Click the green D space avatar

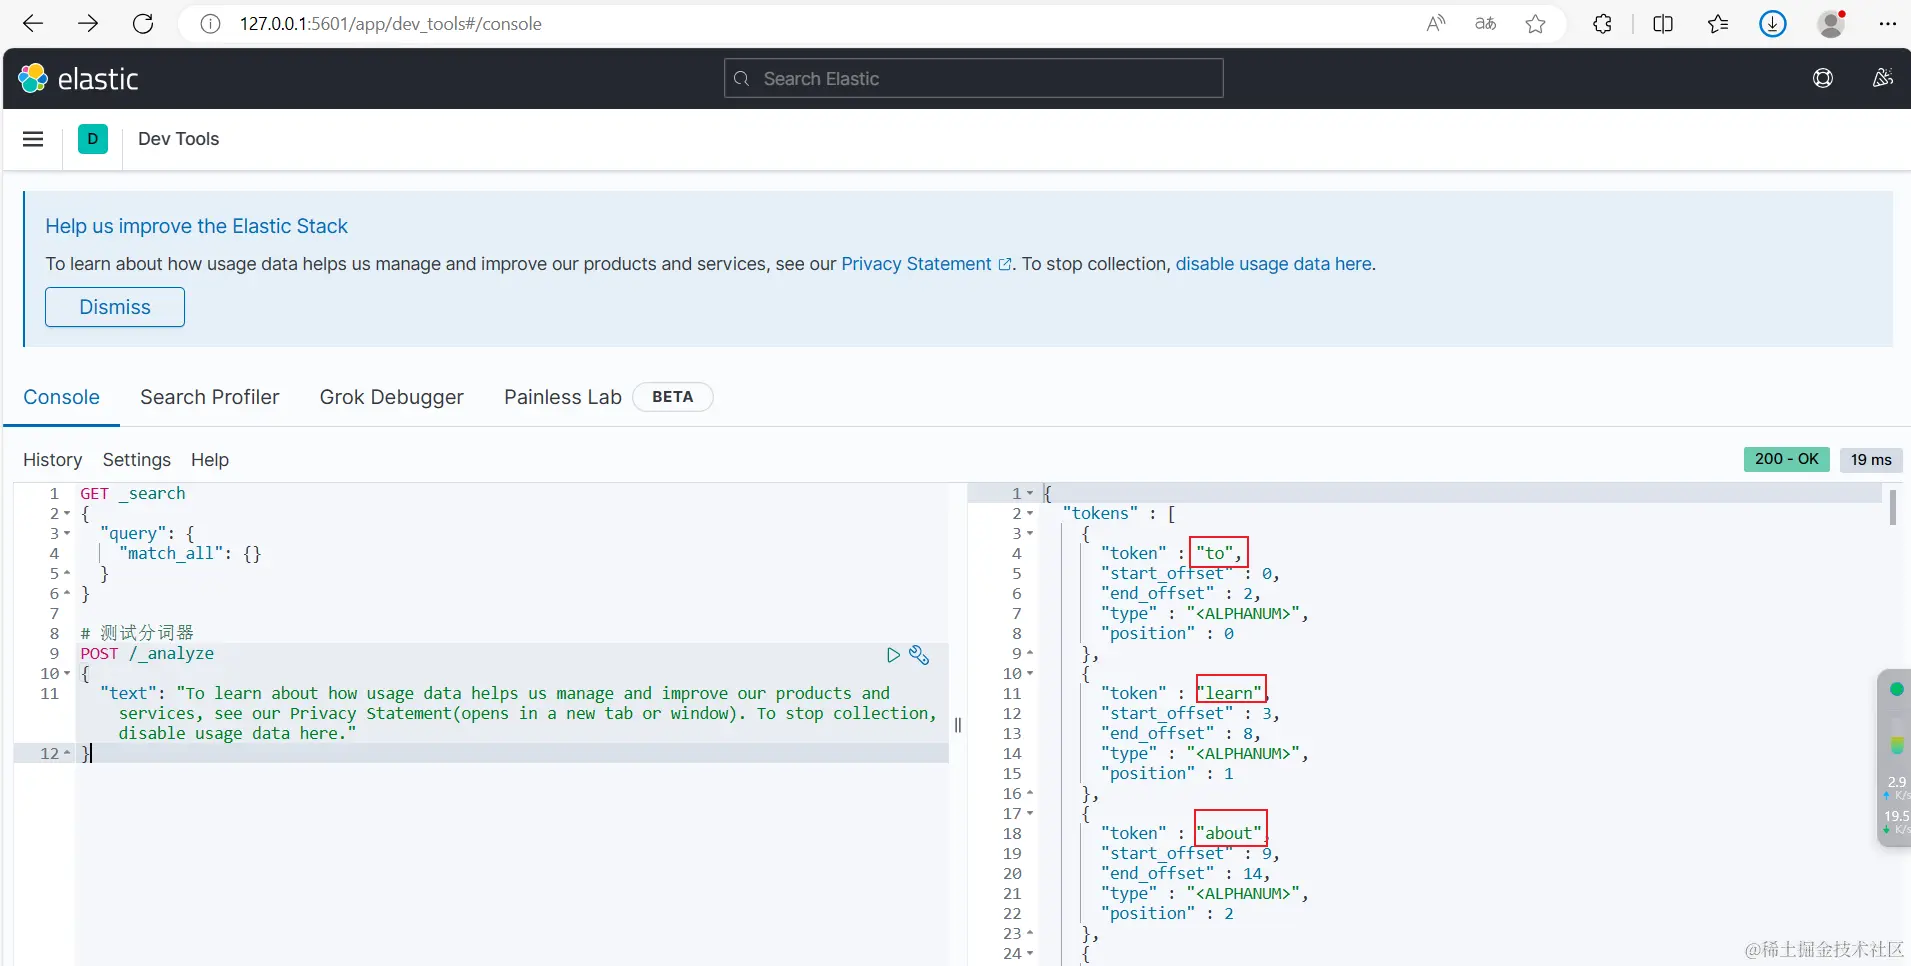coord(93,139)
